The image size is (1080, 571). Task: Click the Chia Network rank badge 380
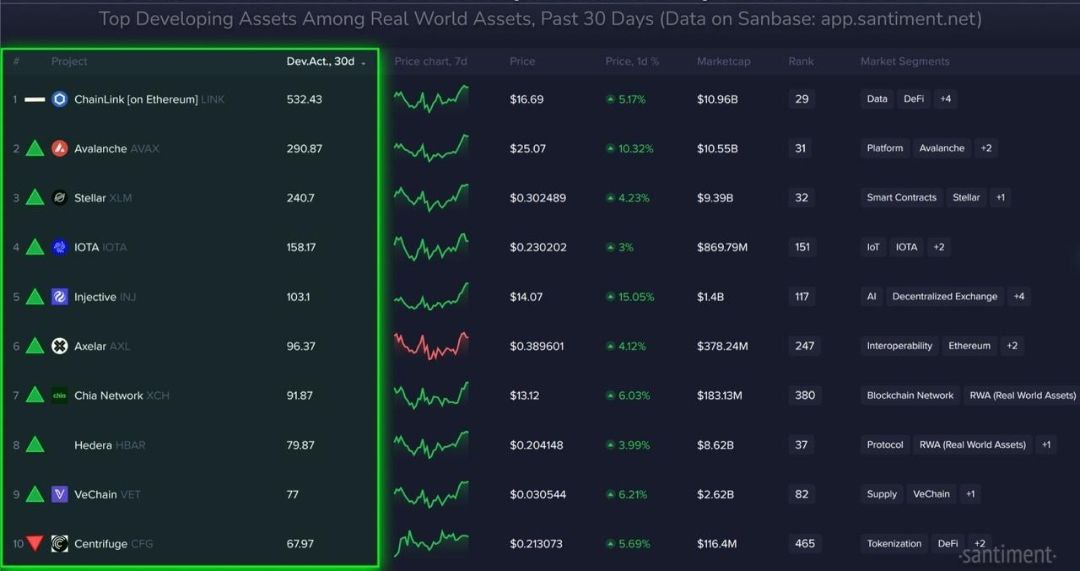(x=804, y=395)
